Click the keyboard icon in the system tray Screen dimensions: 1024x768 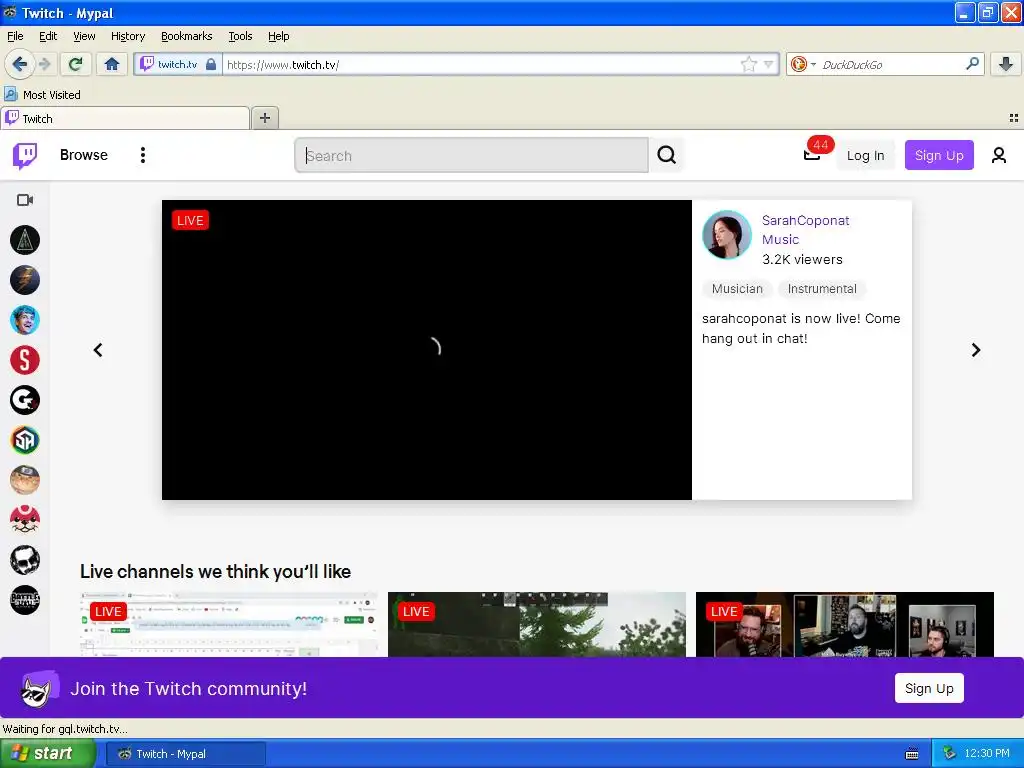click(912, 754)
